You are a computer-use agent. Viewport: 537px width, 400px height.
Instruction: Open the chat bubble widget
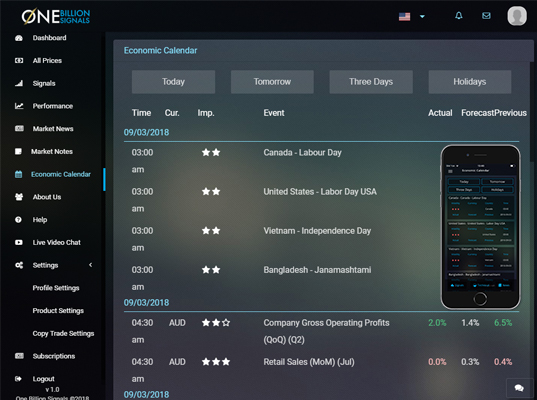tap(519, 388)
